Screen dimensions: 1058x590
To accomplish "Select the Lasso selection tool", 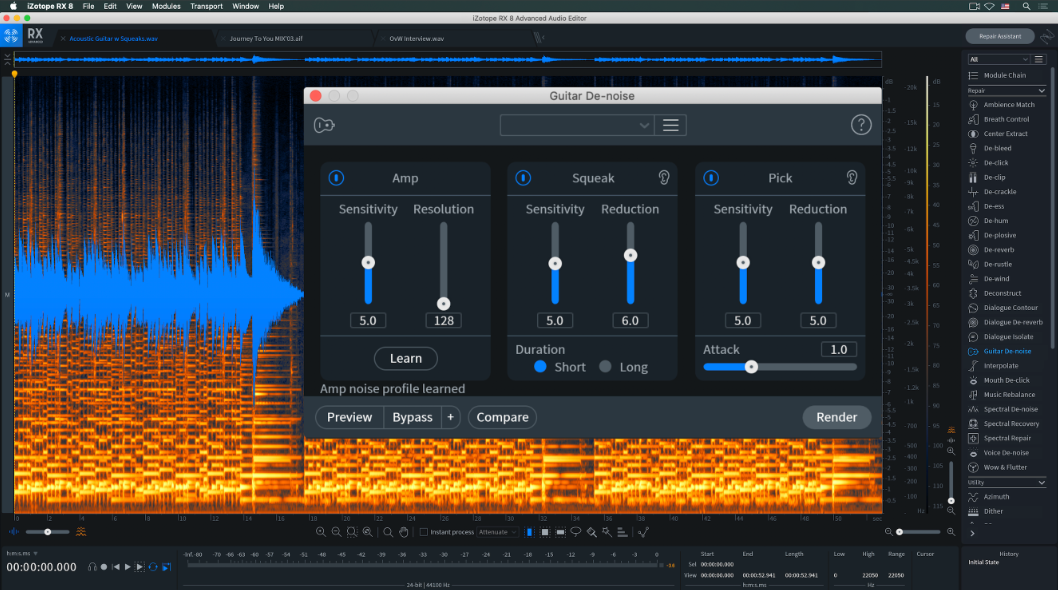I will pyautogui.click(x=576, y=532).
